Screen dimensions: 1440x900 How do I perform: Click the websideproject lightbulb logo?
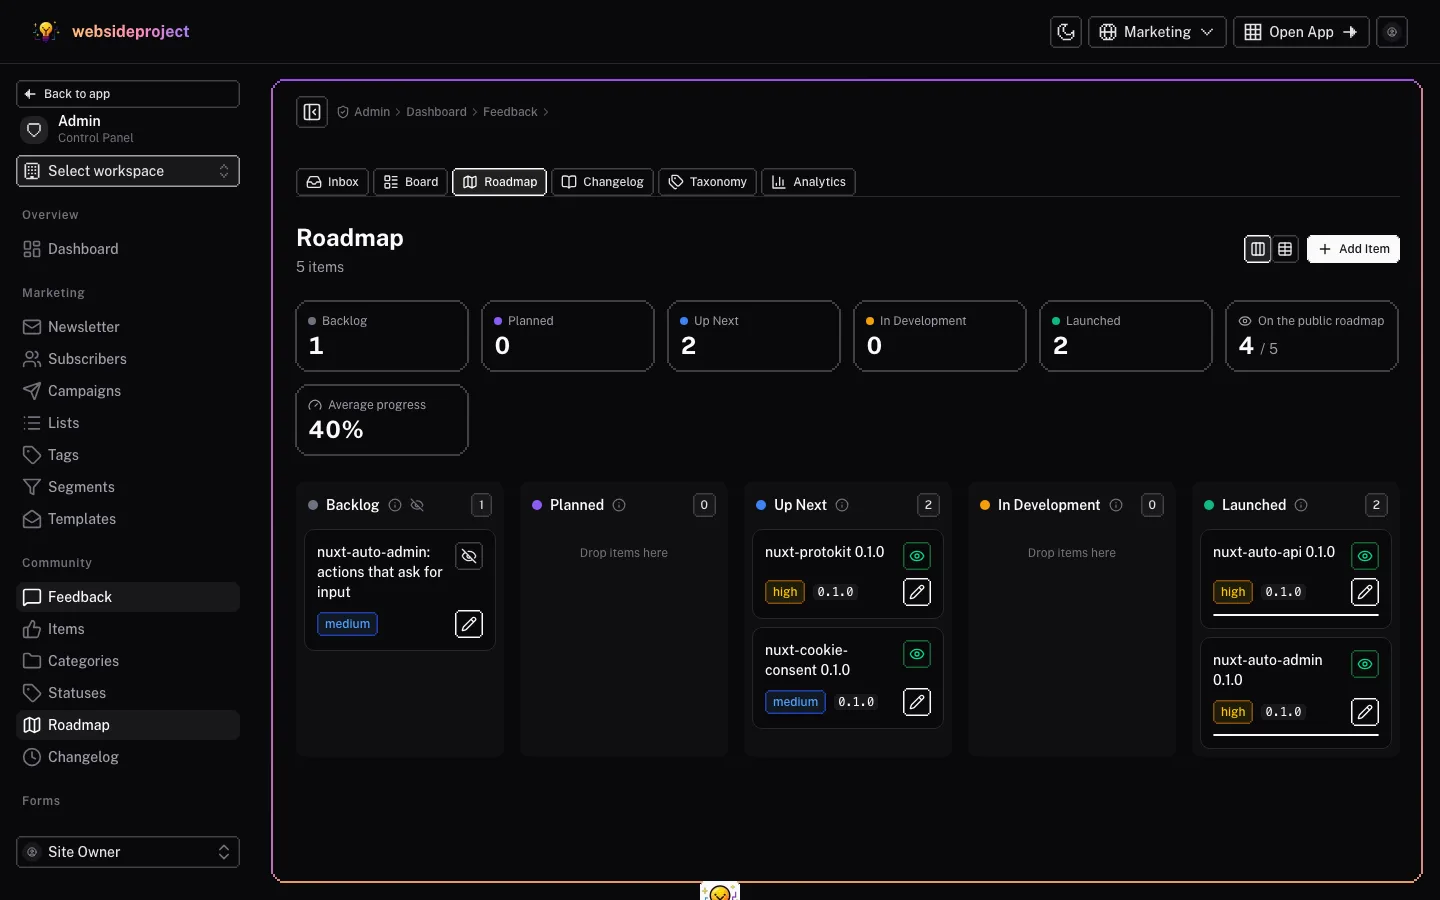[x=46, y=31]
